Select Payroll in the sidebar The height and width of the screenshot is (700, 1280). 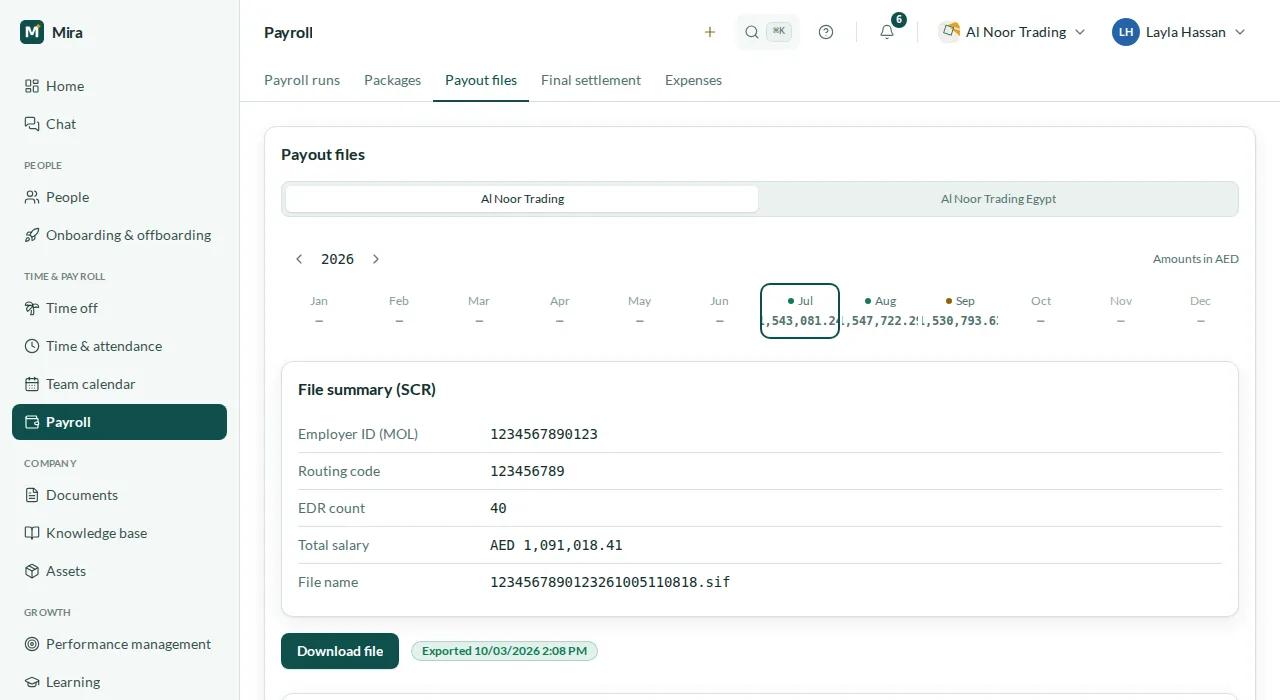[x=119, y=422]
